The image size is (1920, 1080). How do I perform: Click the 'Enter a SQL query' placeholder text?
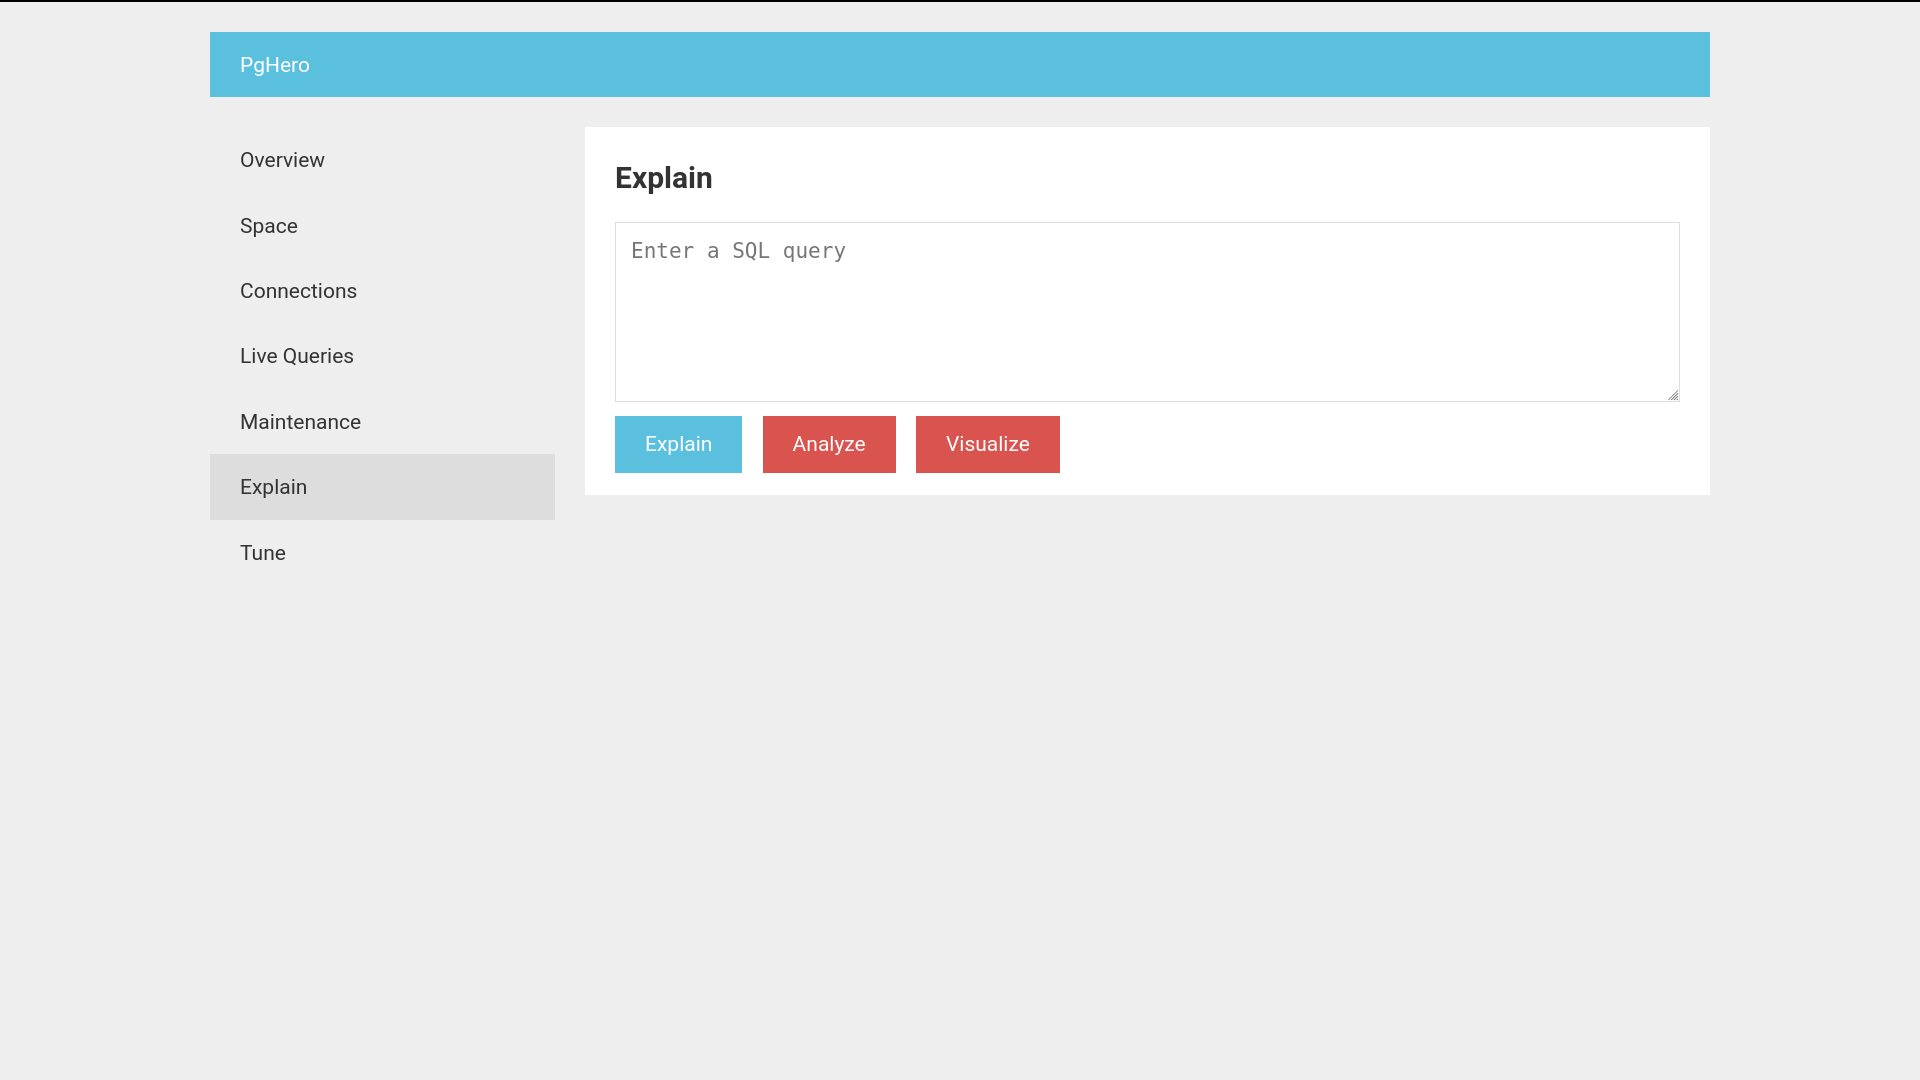click(x=738, y=251)
